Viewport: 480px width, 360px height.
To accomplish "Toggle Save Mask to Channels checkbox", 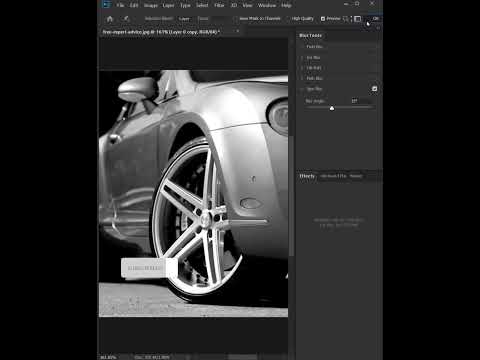I will click(x=236, y=19).
